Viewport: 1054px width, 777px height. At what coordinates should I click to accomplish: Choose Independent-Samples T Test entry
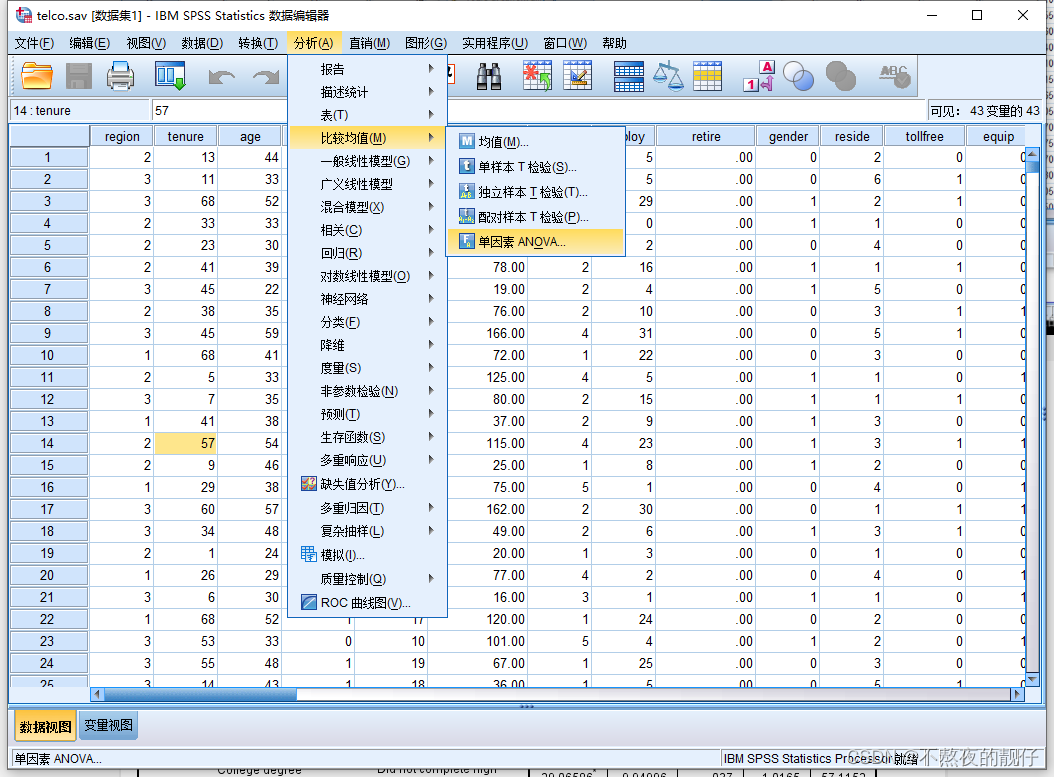pos(536,192)
